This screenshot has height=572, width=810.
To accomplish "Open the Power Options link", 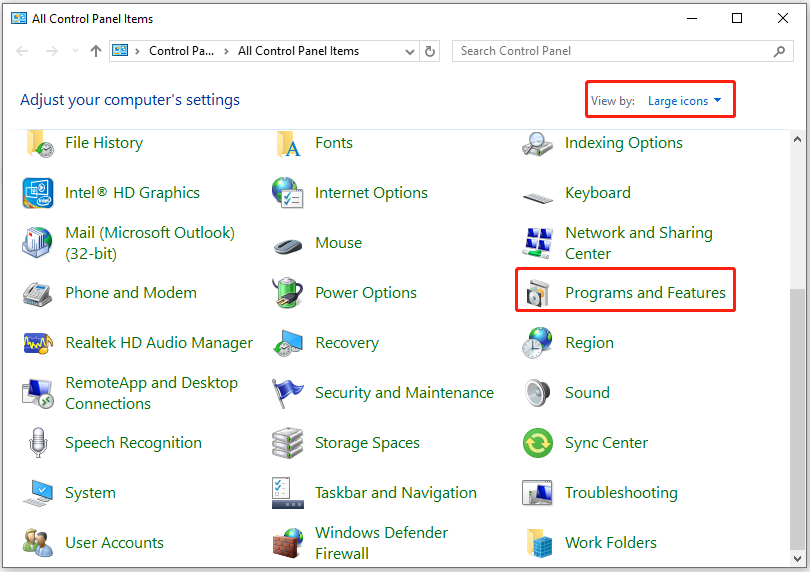I will [x=366, y=293].
